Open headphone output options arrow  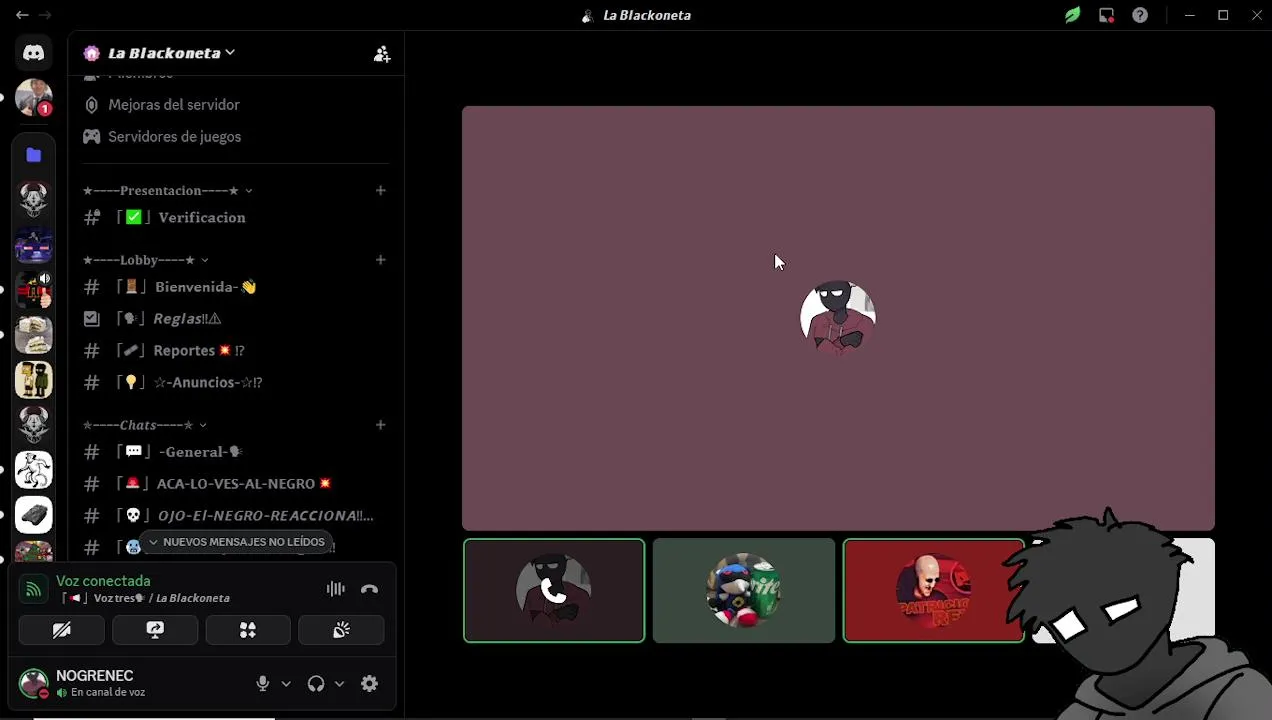point(339,684)
